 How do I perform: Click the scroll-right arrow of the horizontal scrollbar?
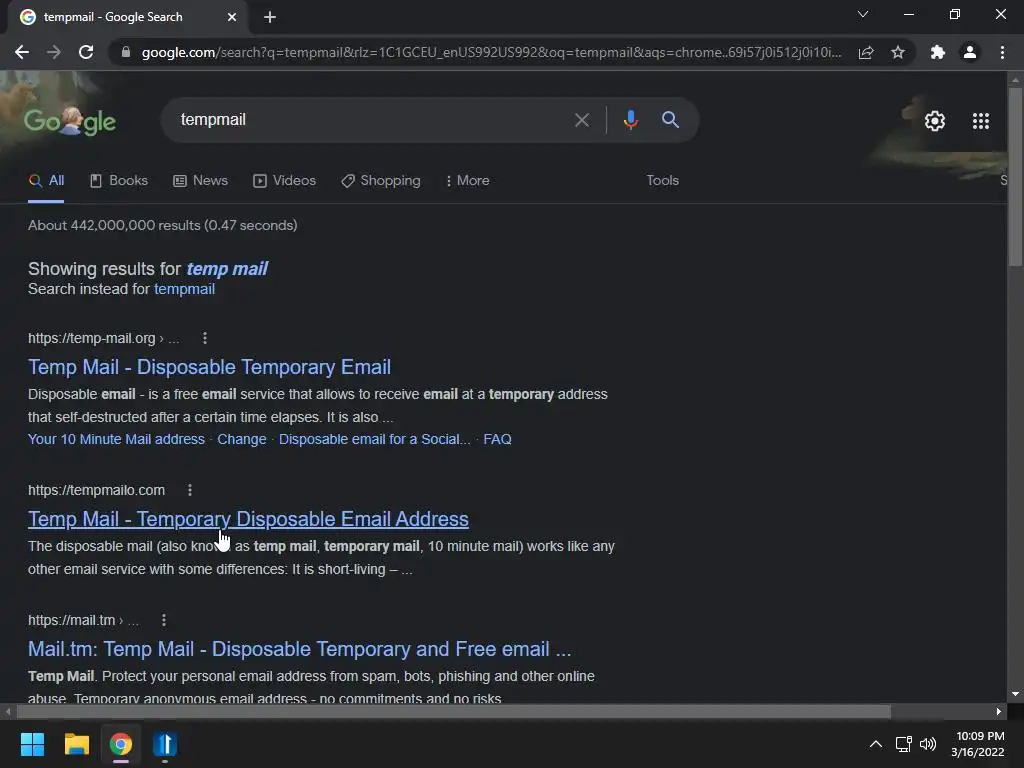click(999, 711)
